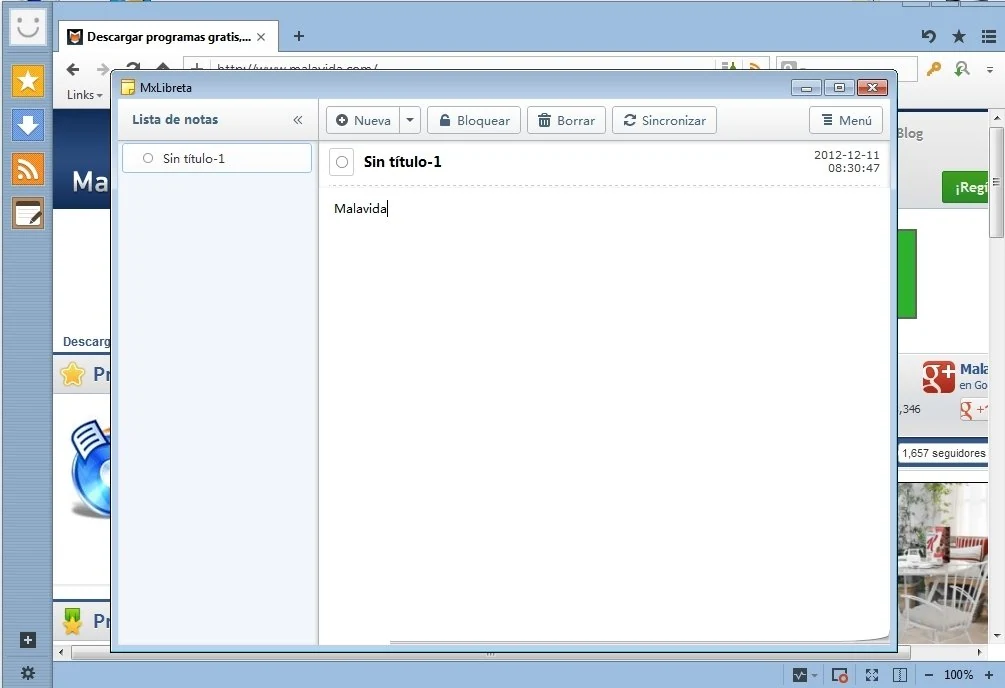Open the Menú button

846,120
